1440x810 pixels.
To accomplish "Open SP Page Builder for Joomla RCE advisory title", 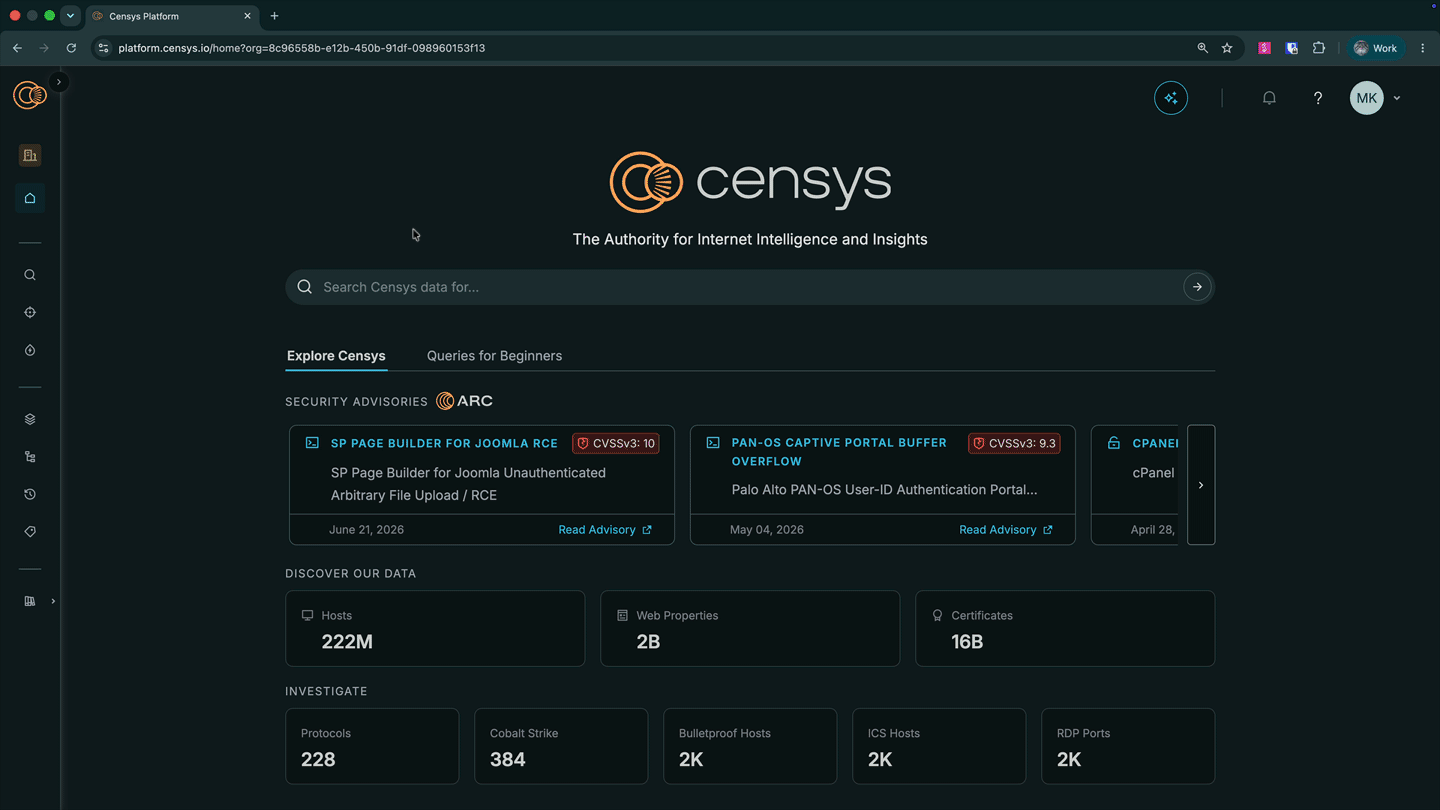I will click(444, 443).
